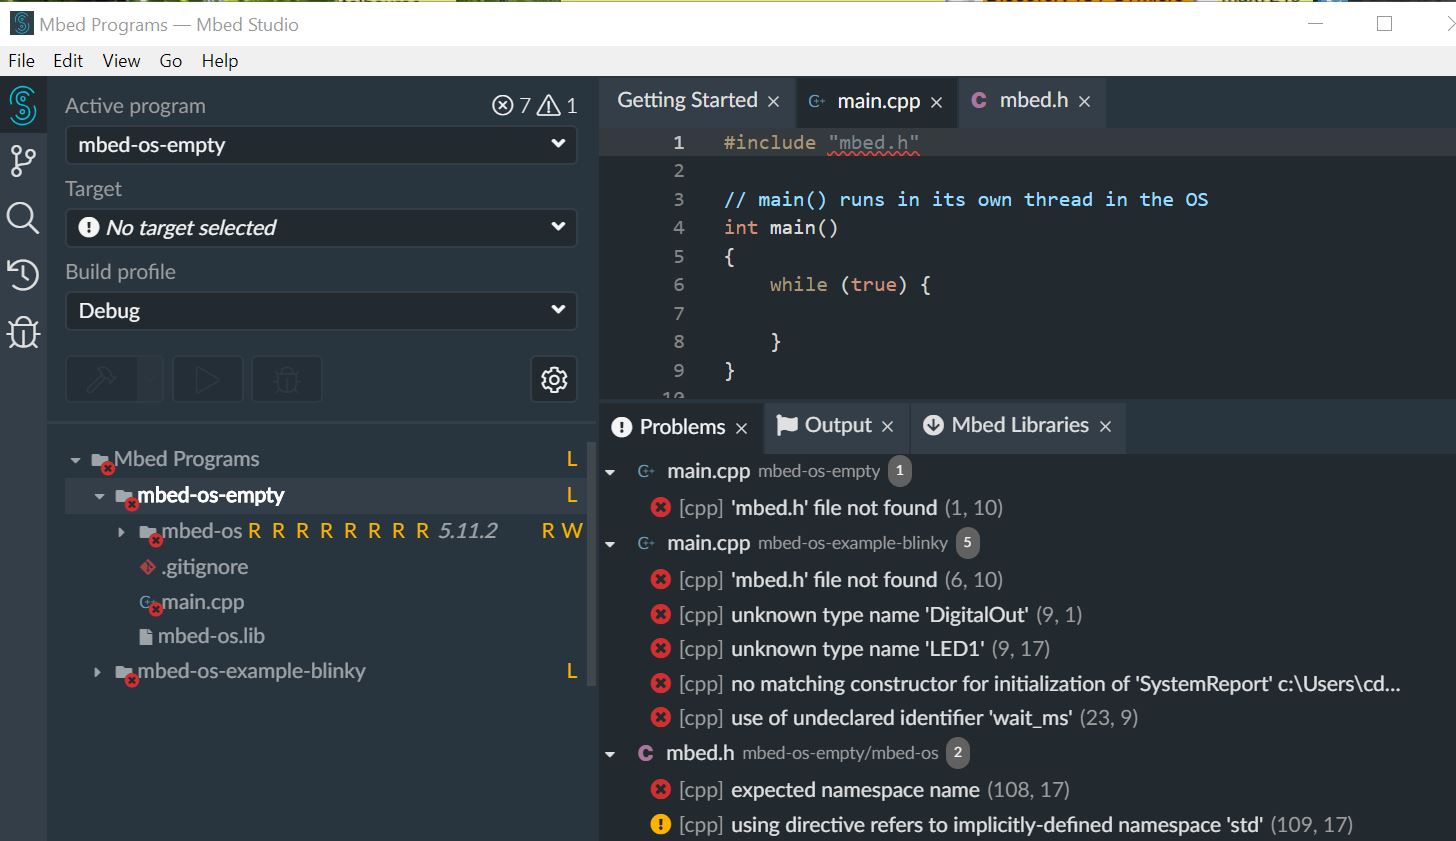Open the Target dropdown
Image resolution: width=1456 pixels, height=841 pixels.
click(321, 228)
